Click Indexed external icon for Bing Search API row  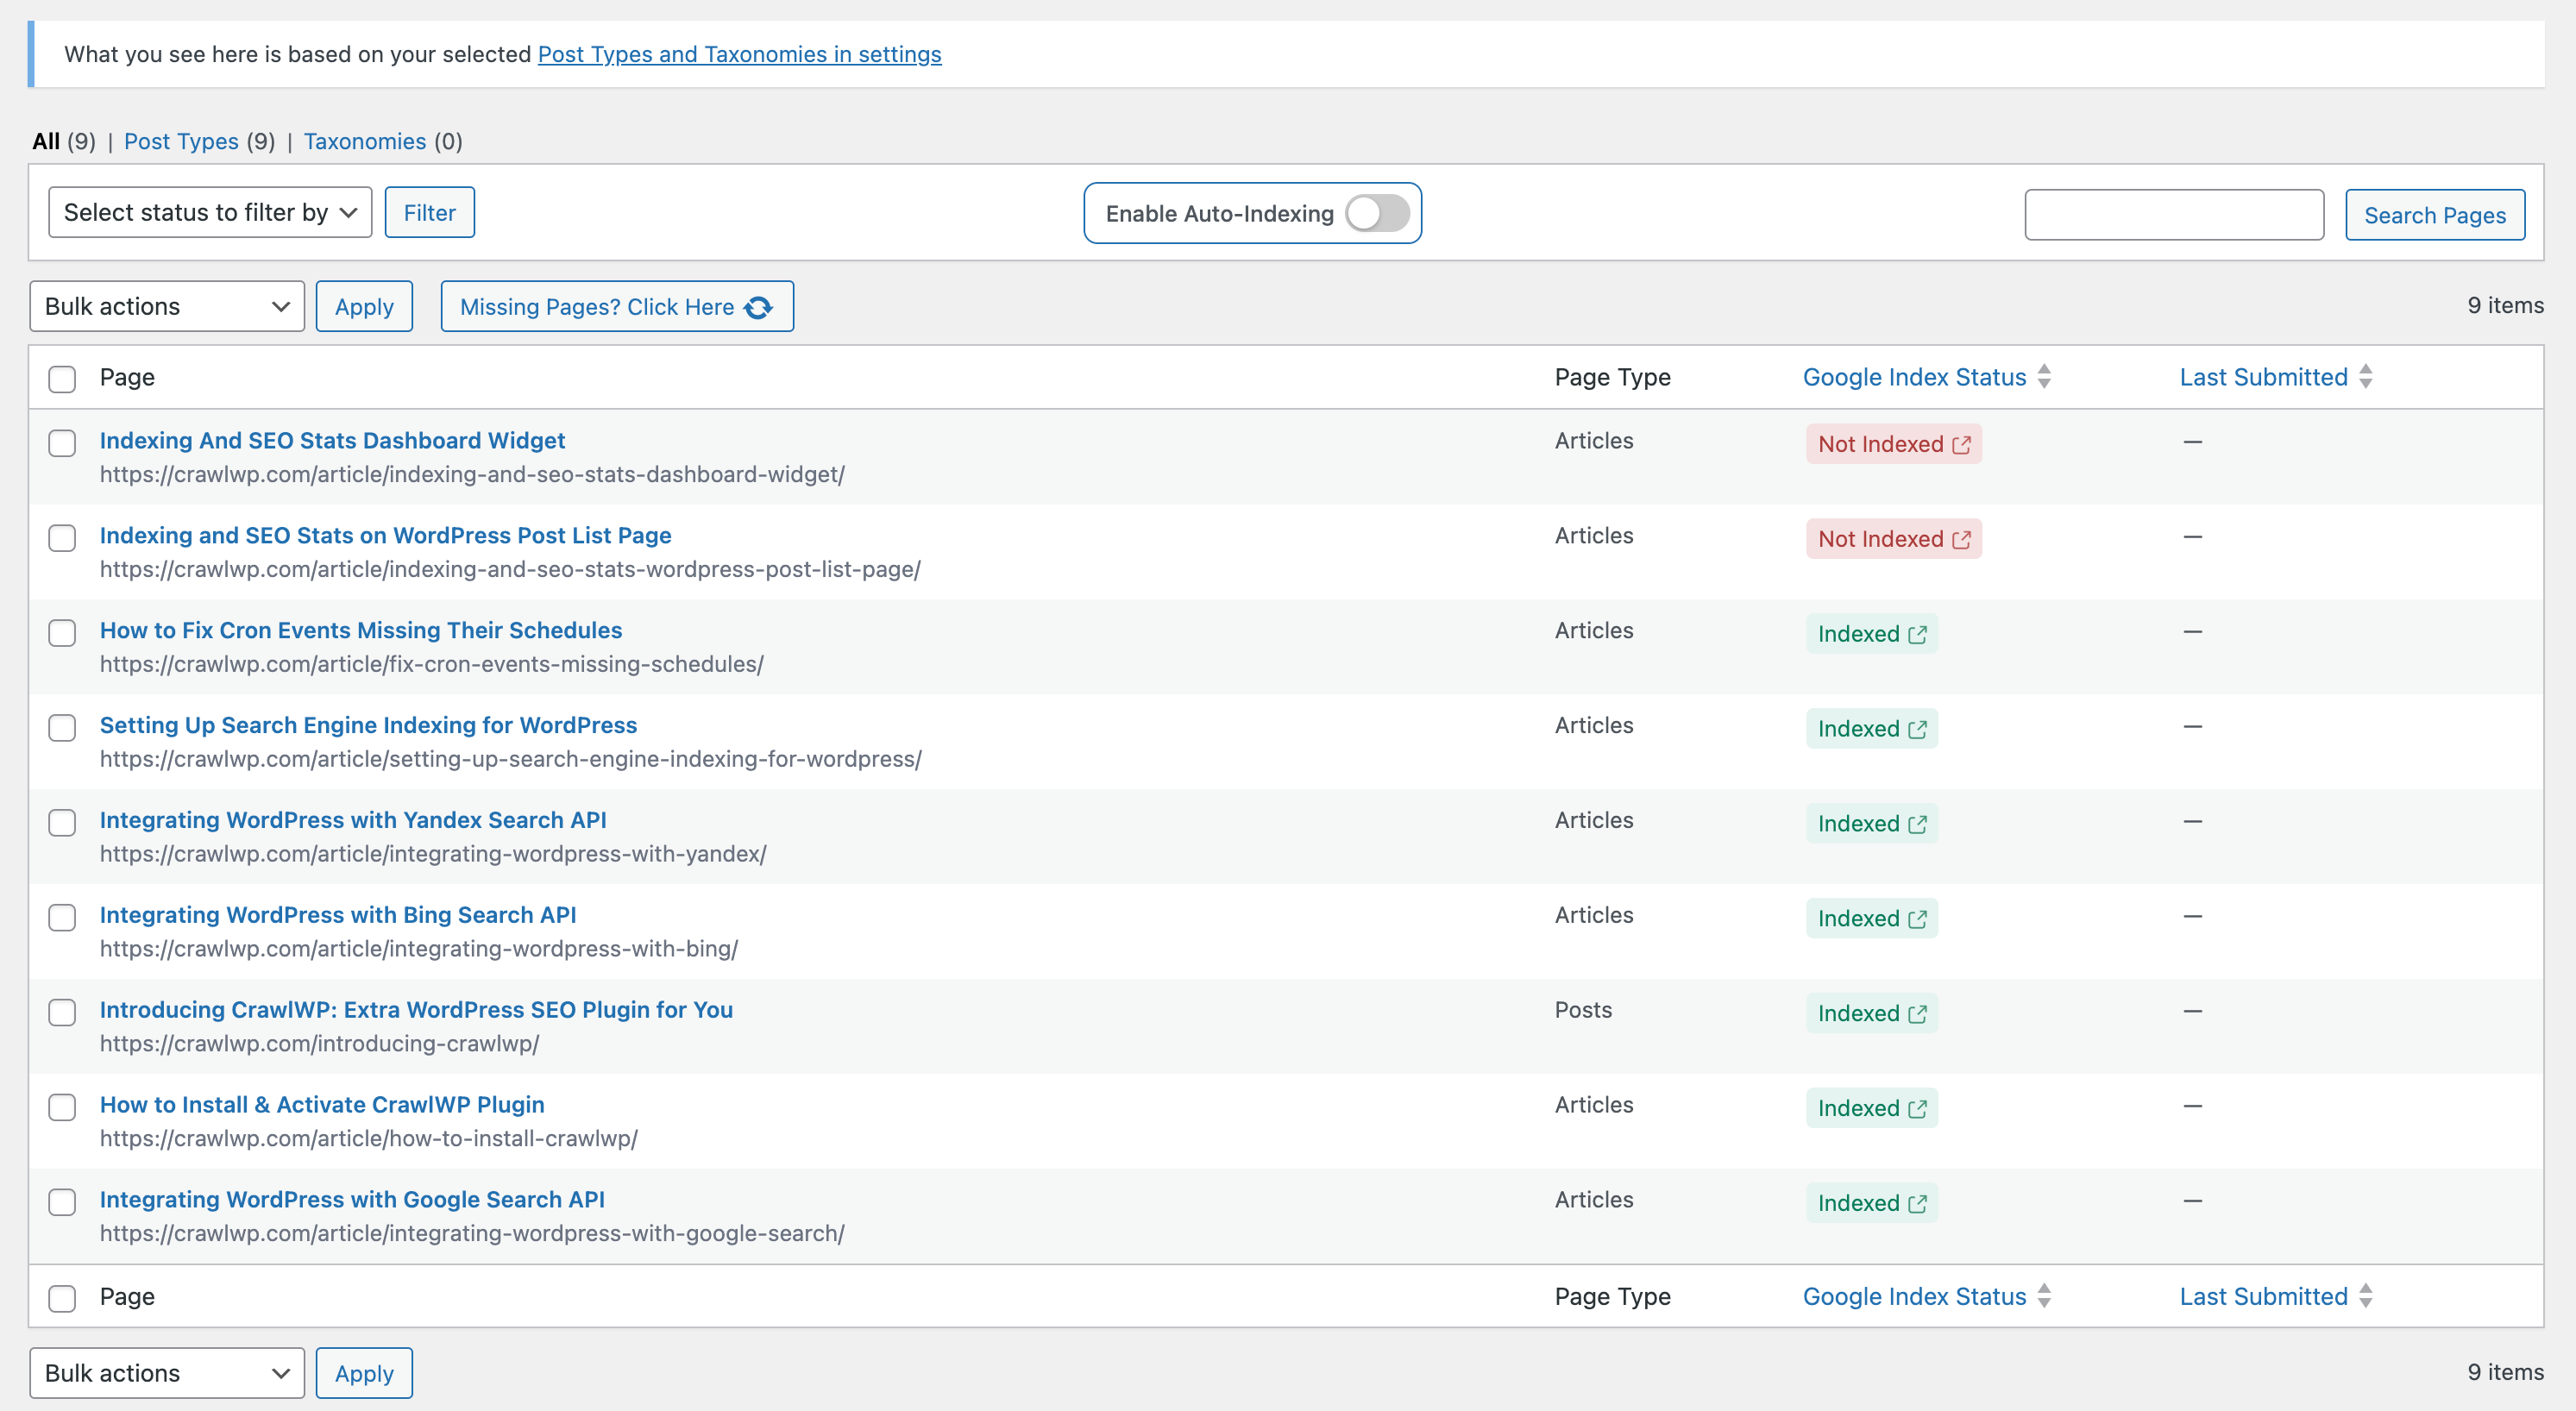(1917, 919)
